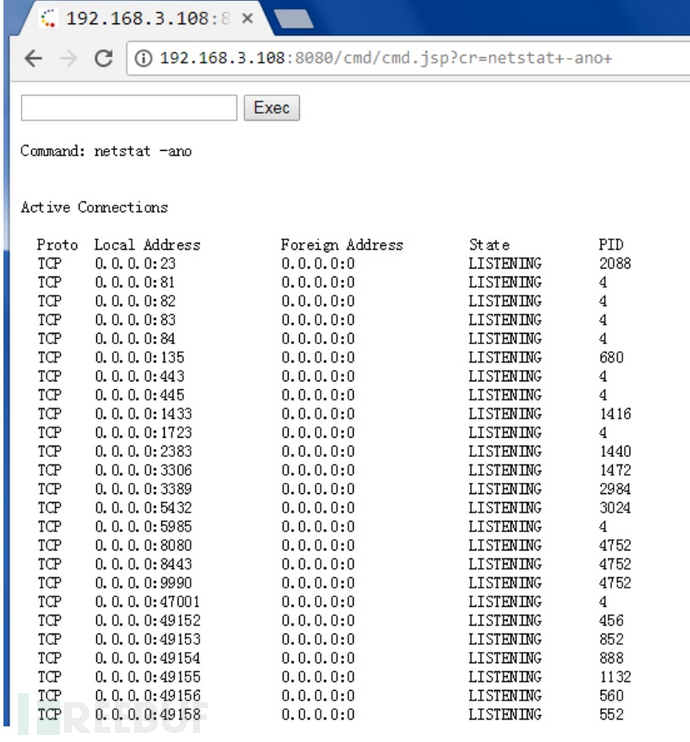This screenshot has height=742, width=690.
Task: Click PID 4752 in the port 8080 row
Action: (615, 545)
